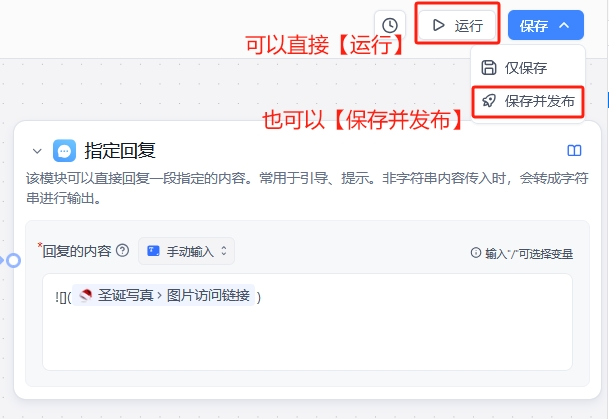
Task: Select 保存并发布 menu option
Action: (528, 101)
